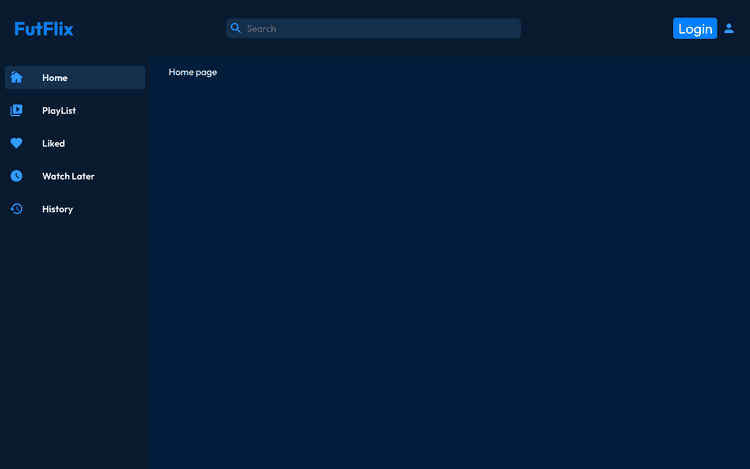Select the Home text label in sidebar
Viewport: 750px width, 469px height.
[x=55, y=77]
